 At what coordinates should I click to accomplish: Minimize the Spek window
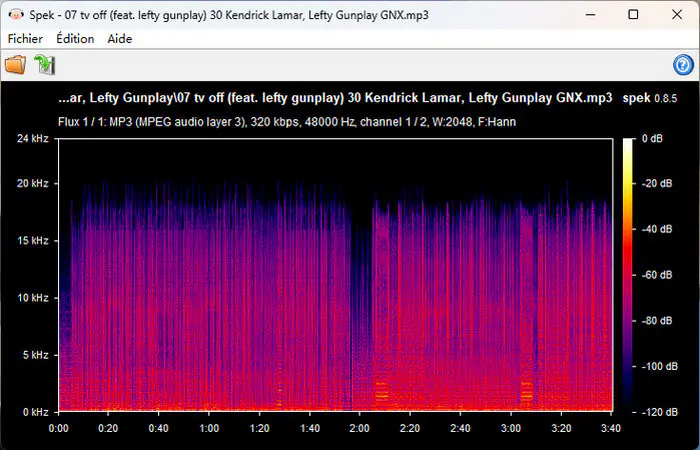(x=590, y=15)
